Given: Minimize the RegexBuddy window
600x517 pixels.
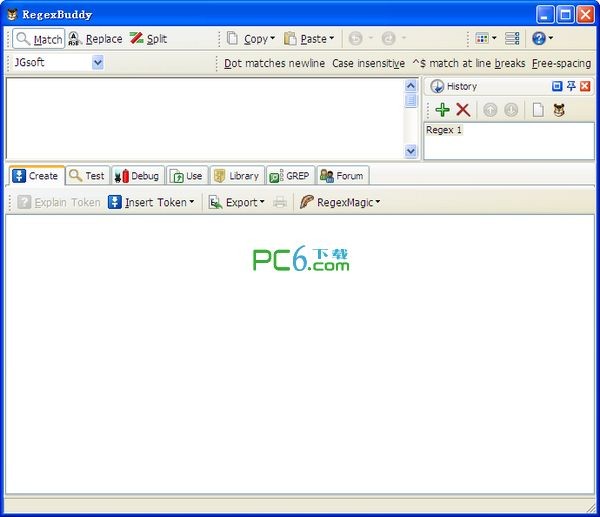Looking at the screenshot, I should pos(545,15).
